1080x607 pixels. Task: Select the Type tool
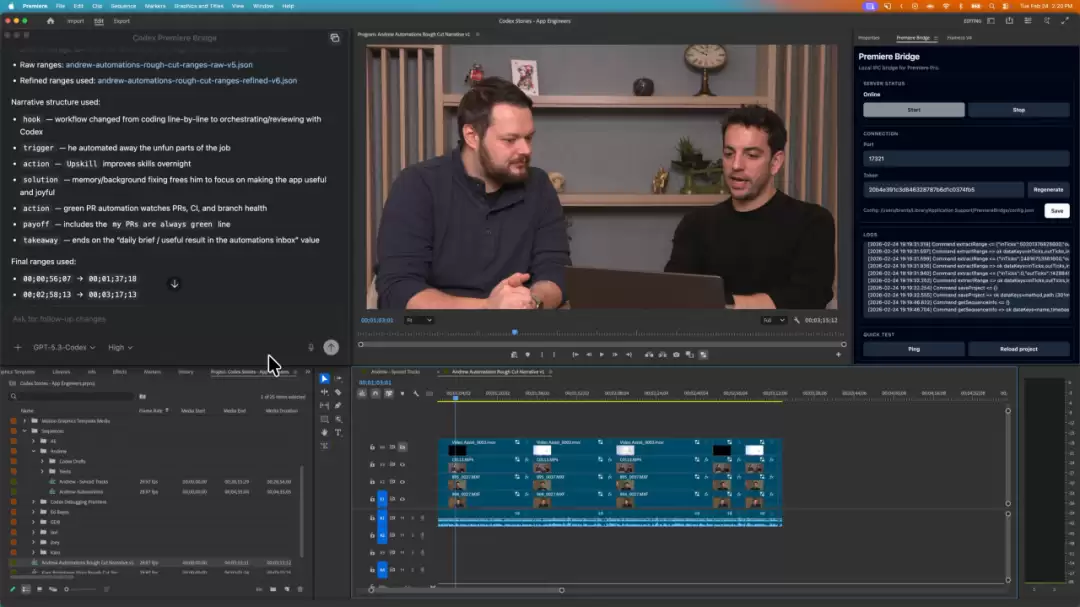click(338, 433)
